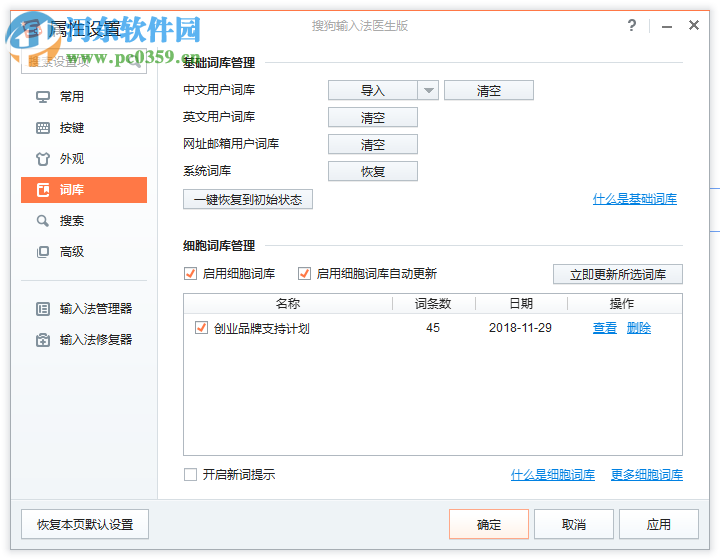
Task: Click the shirt icon beside 外观
Action: [x=43, y=159]
